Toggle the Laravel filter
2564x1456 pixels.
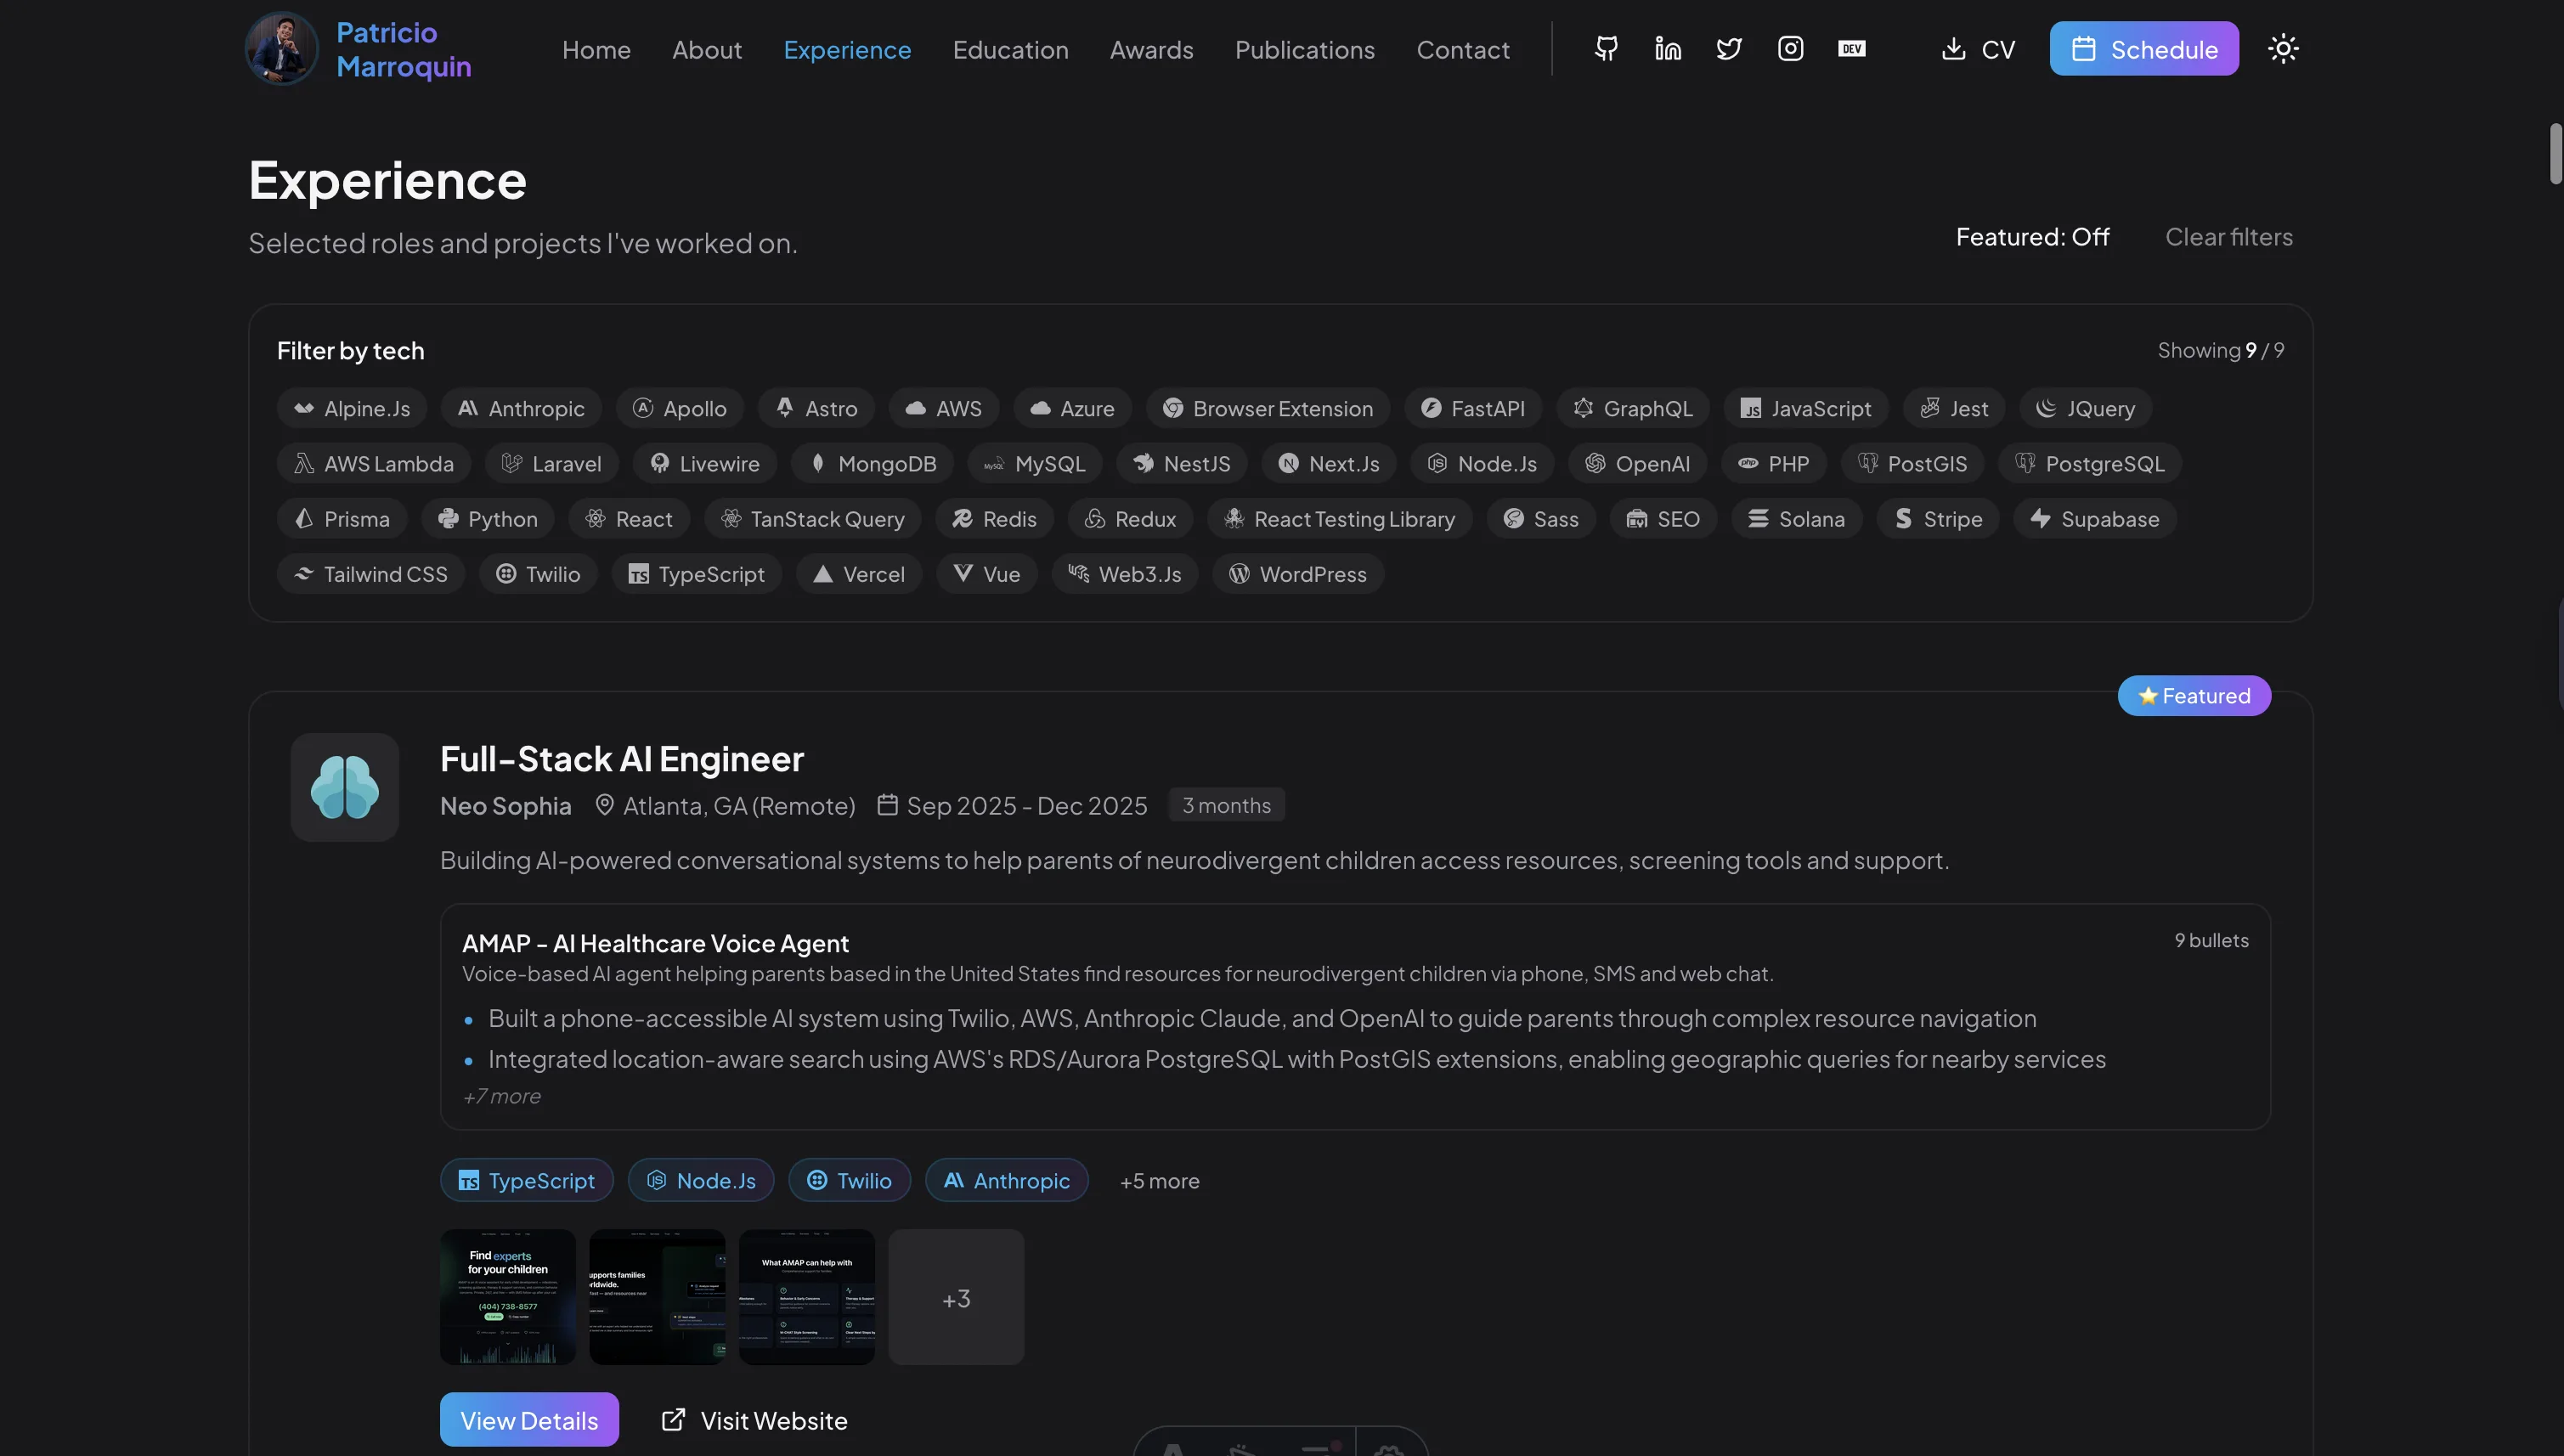(x=552, y=463)
